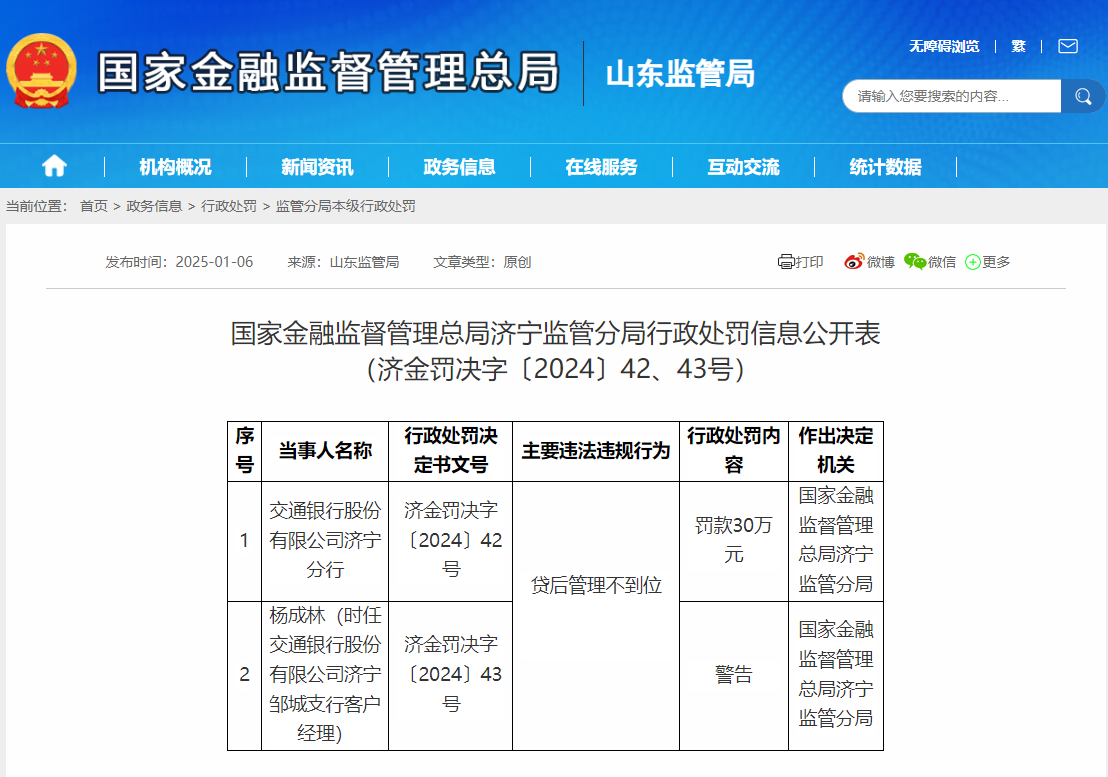Go to 政务信息 in breadcrumb

(154, 206)
